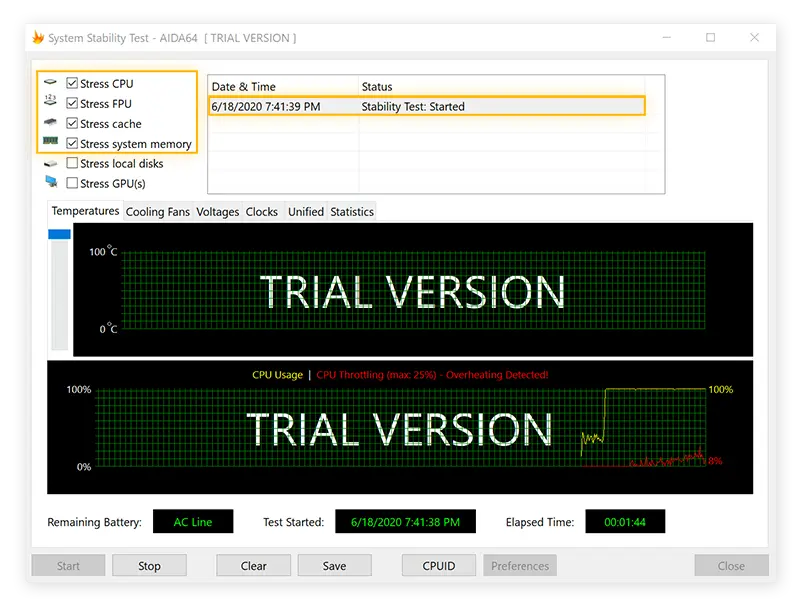The height and width of the screenshot is (607, 800).
Task: Enable the Stress local disks checkbox
Action: tap(72, 163)
